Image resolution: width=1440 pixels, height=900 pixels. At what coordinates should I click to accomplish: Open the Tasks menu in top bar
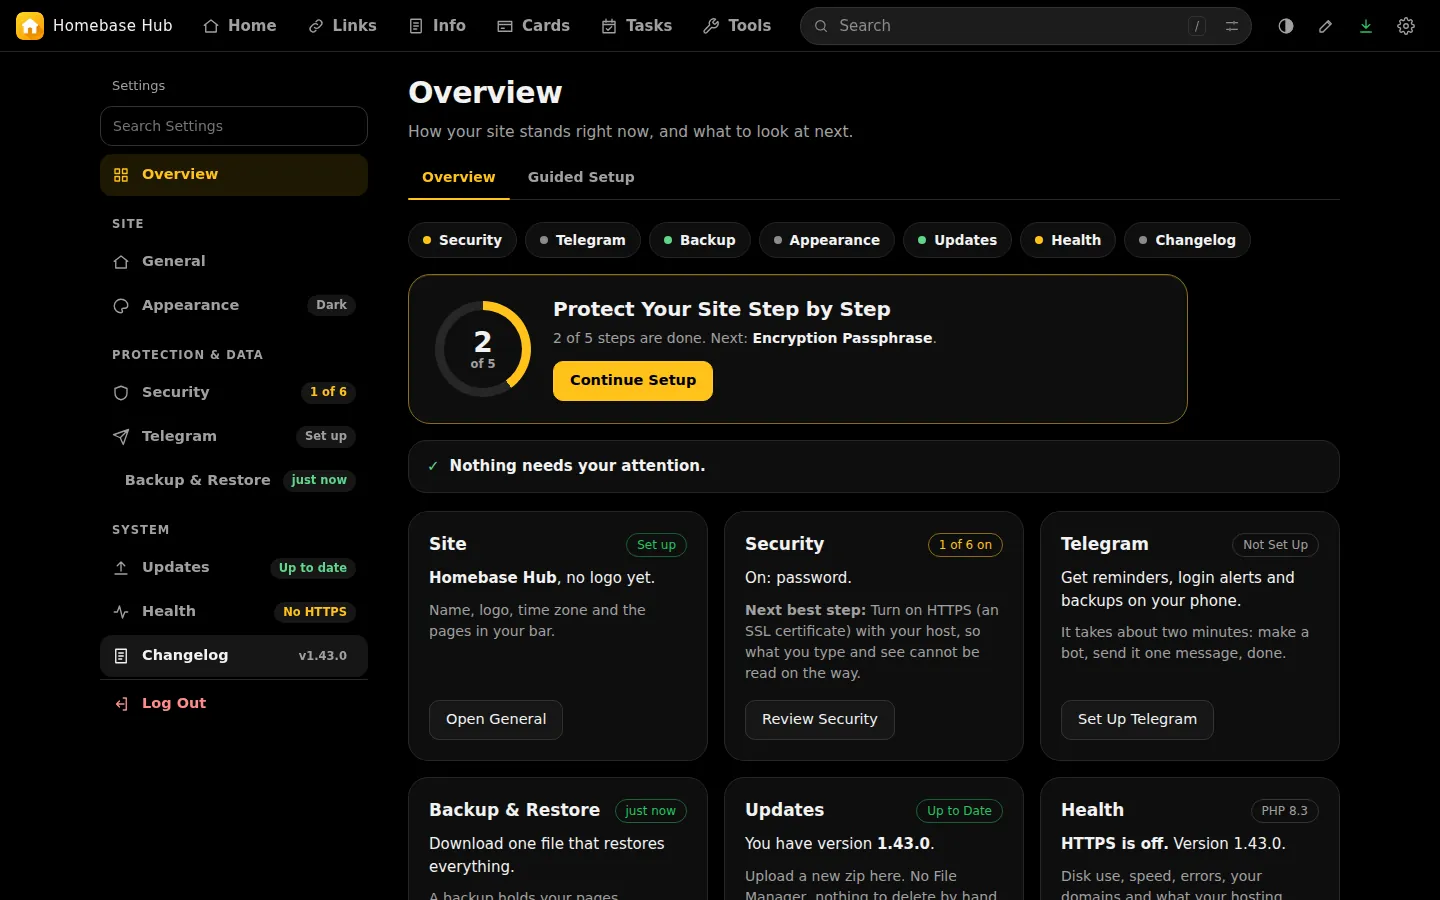click(x=637, y=26)
